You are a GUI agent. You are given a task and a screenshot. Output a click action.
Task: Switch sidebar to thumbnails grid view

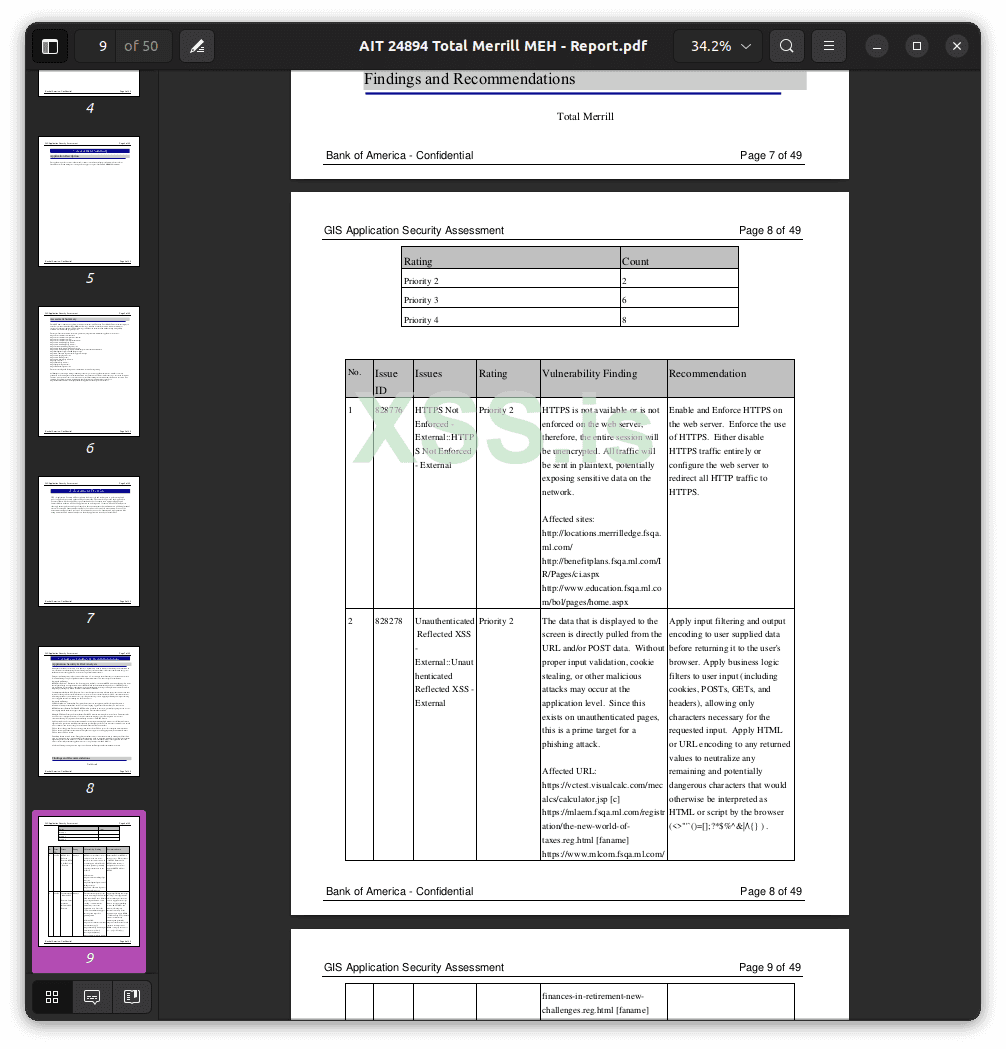(x=52, y=997)
